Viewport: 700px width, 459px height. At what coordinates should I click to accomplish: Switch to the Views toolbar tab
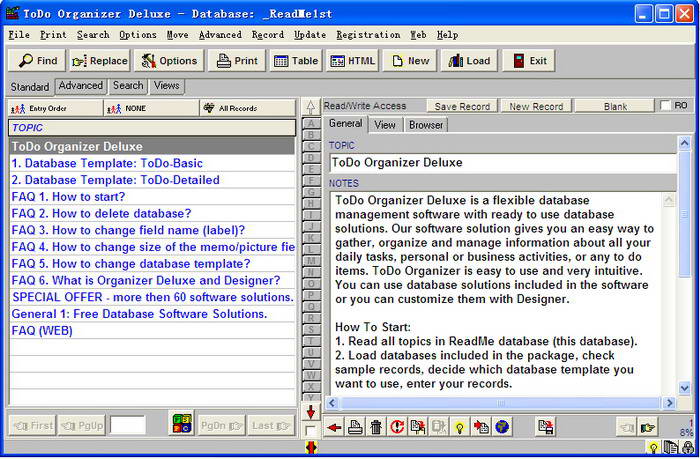[x=167, y=86]
